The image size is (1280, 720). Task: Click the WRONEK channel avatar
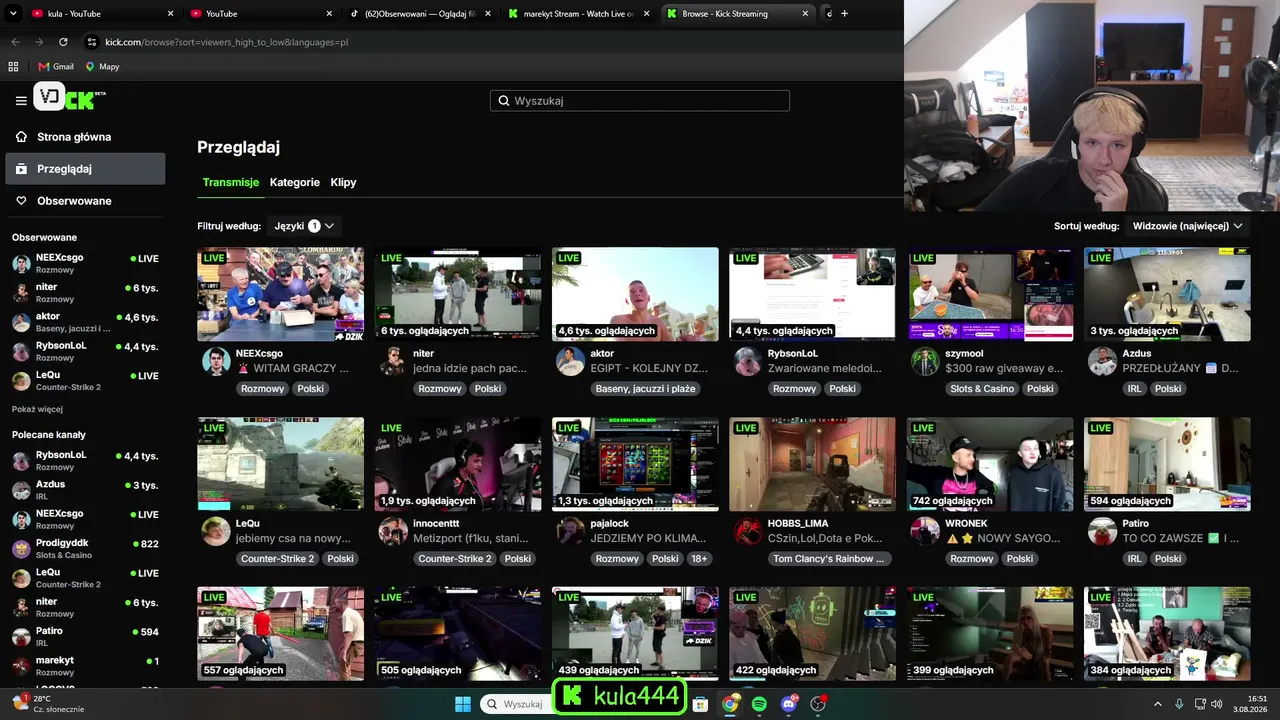(925, 531)
